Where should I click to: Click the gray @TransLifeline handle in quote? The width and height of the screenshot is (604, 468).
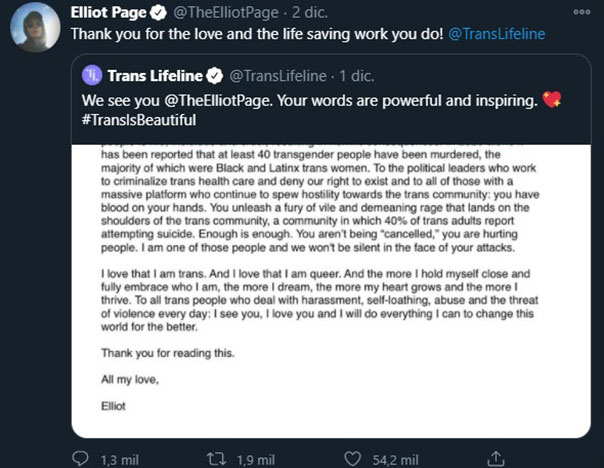(x=278, y=75)
